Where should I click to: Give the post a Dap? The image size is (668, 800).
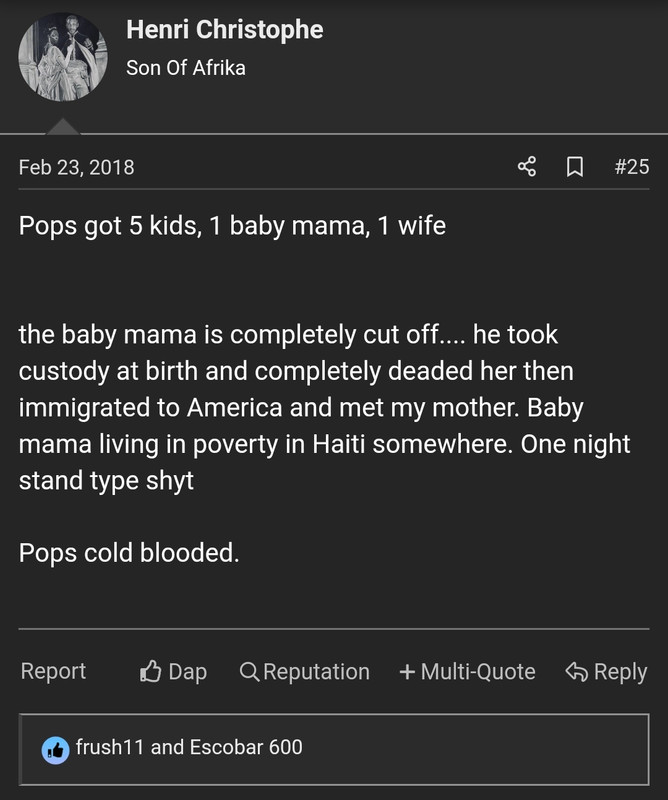(x=187, y=672)
